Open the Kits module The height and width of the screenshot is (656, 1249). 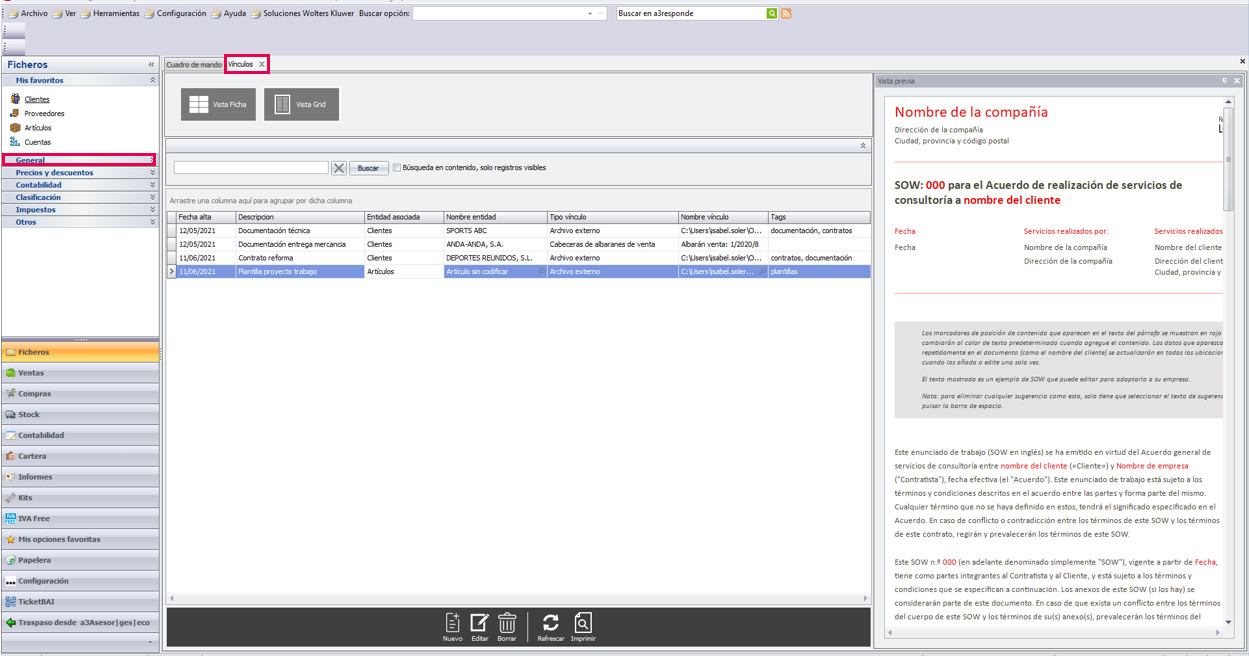point(80,497)
